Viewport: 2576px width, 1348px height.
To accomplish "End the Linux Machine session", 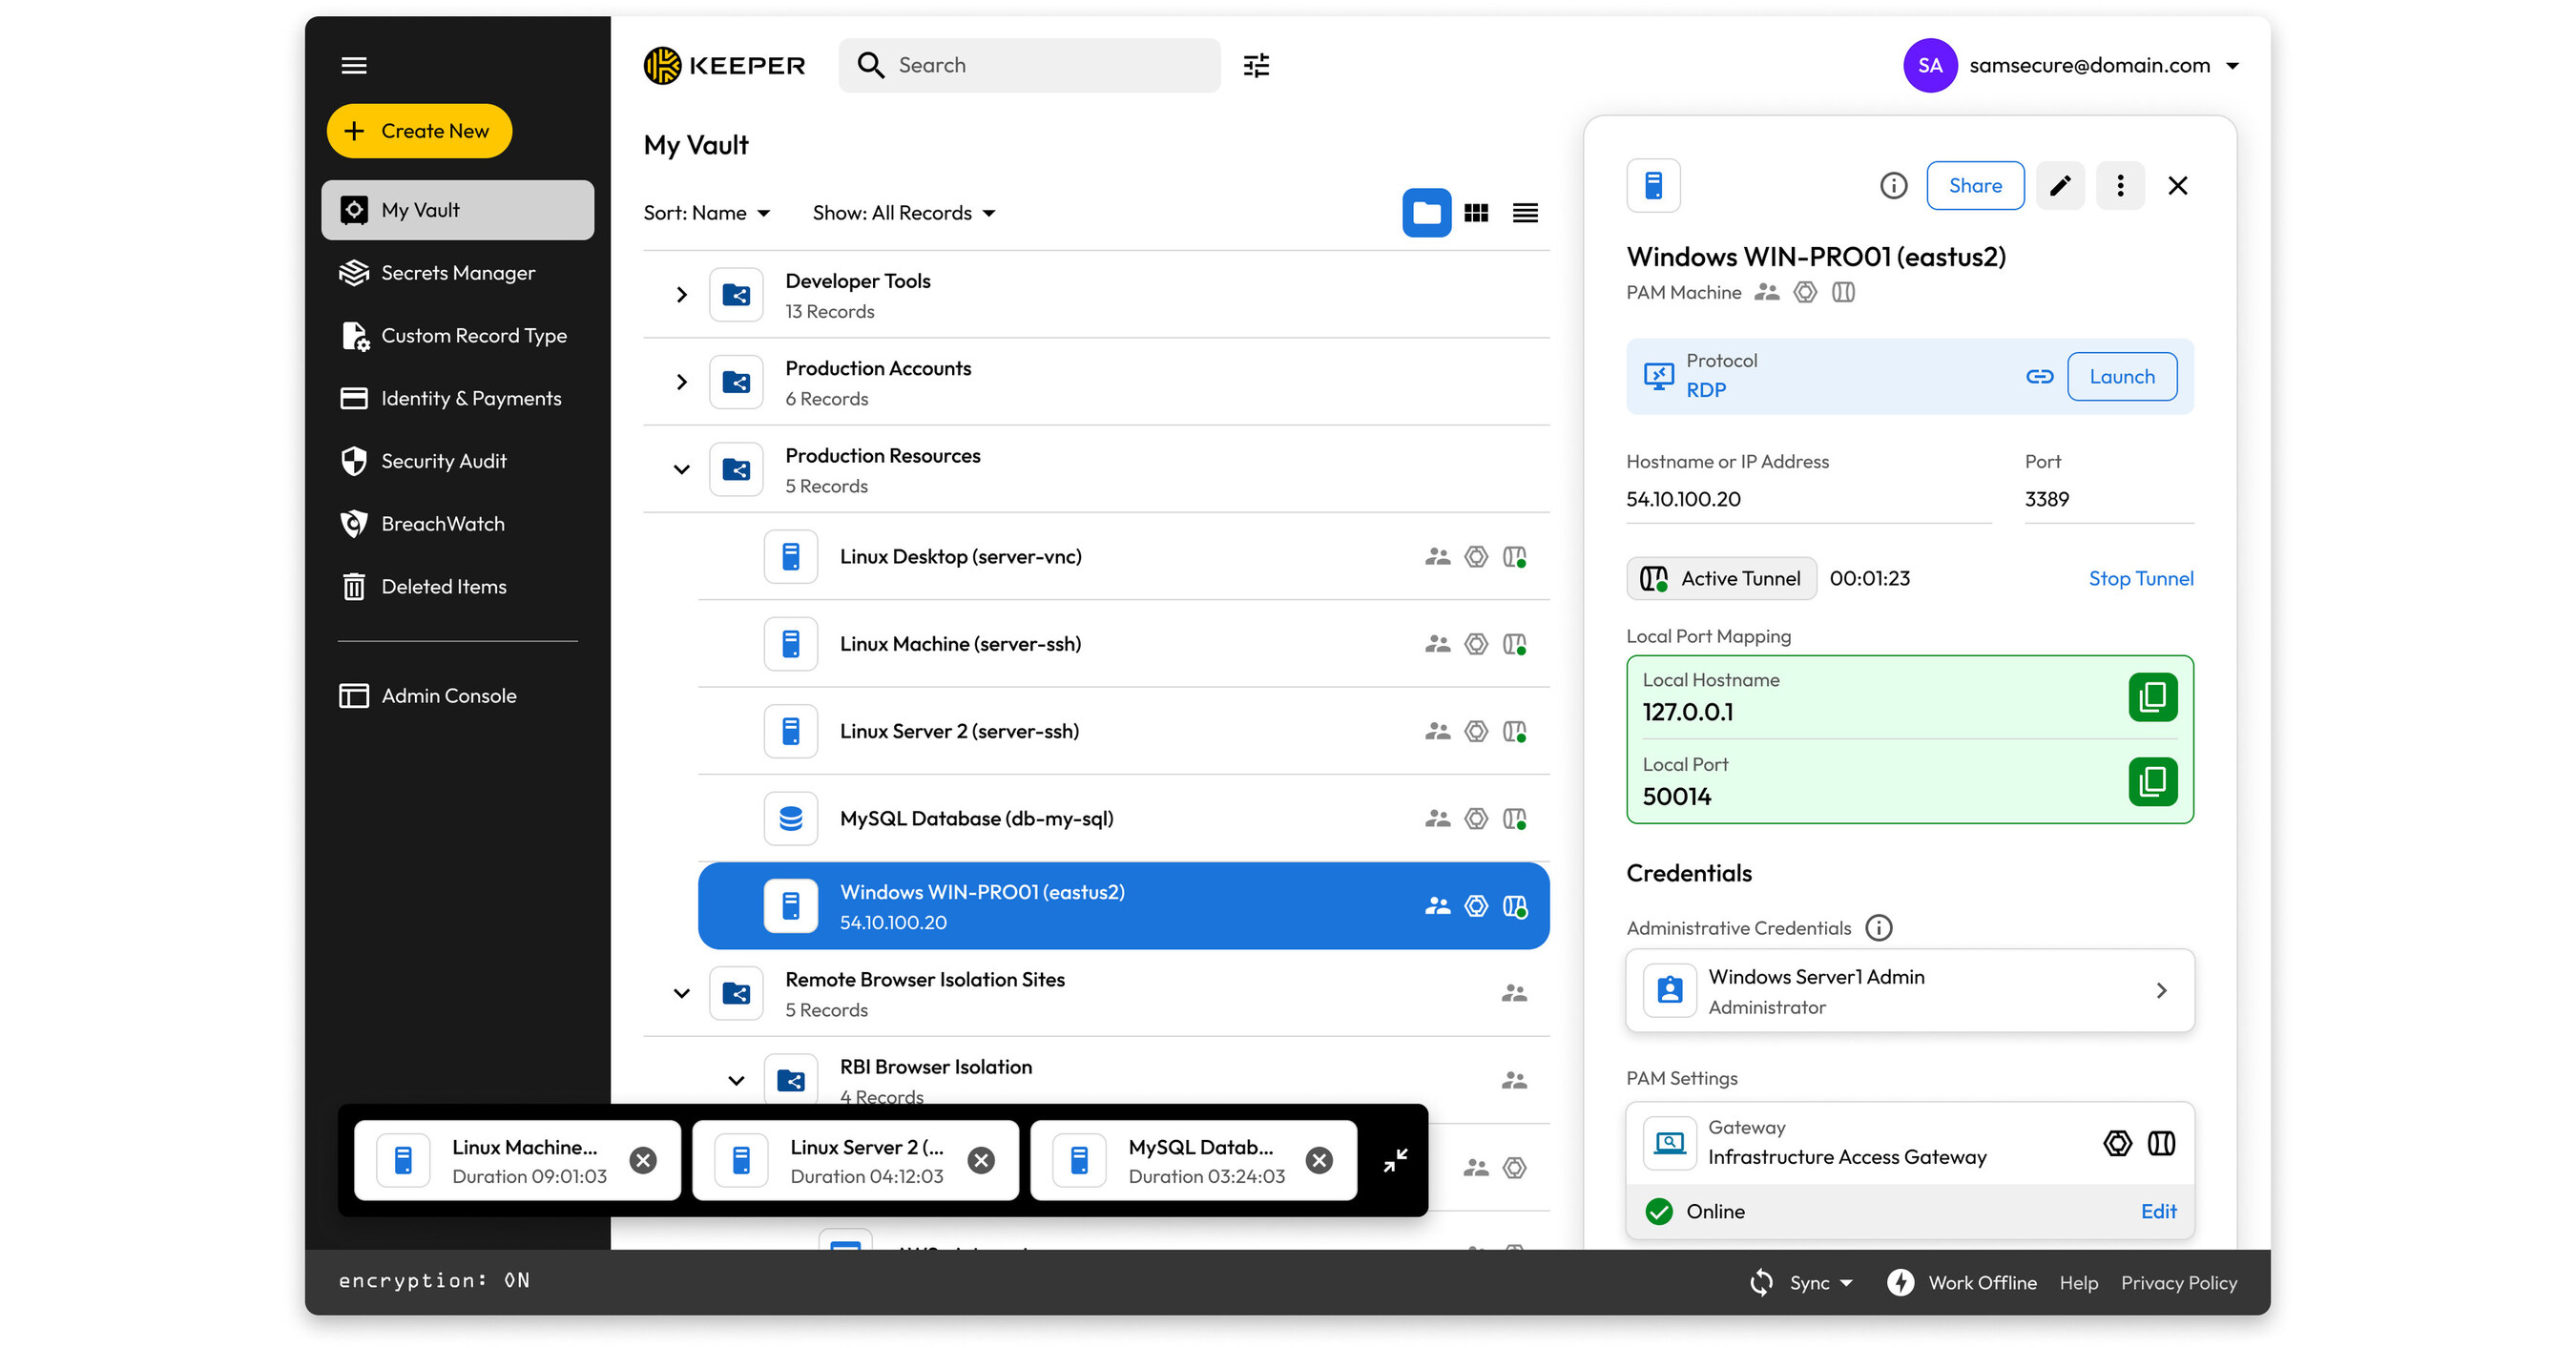I will 643,1160.
